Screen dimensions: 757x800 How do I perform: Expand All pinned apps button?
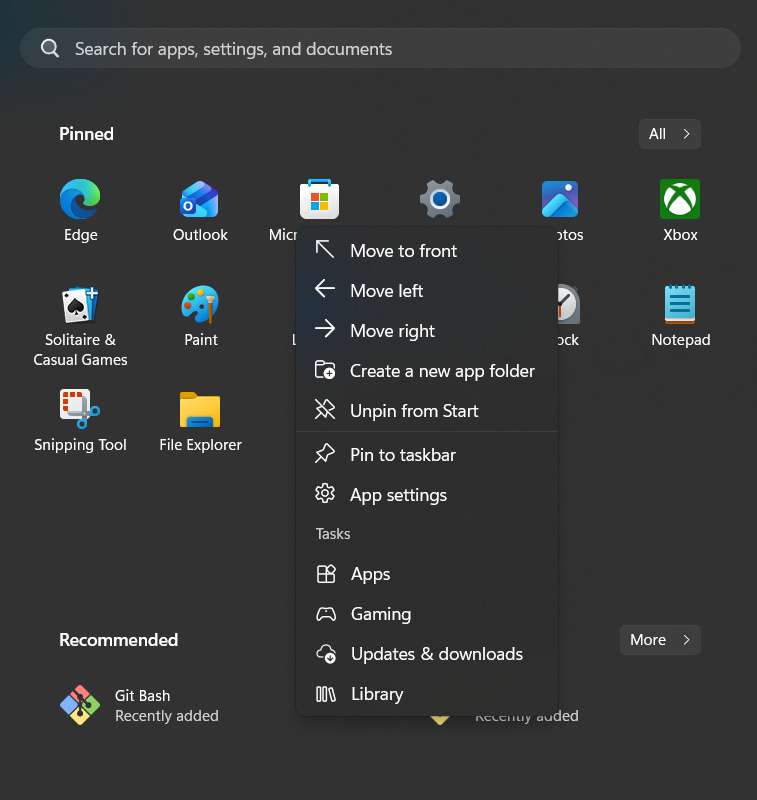coord(669,134)
